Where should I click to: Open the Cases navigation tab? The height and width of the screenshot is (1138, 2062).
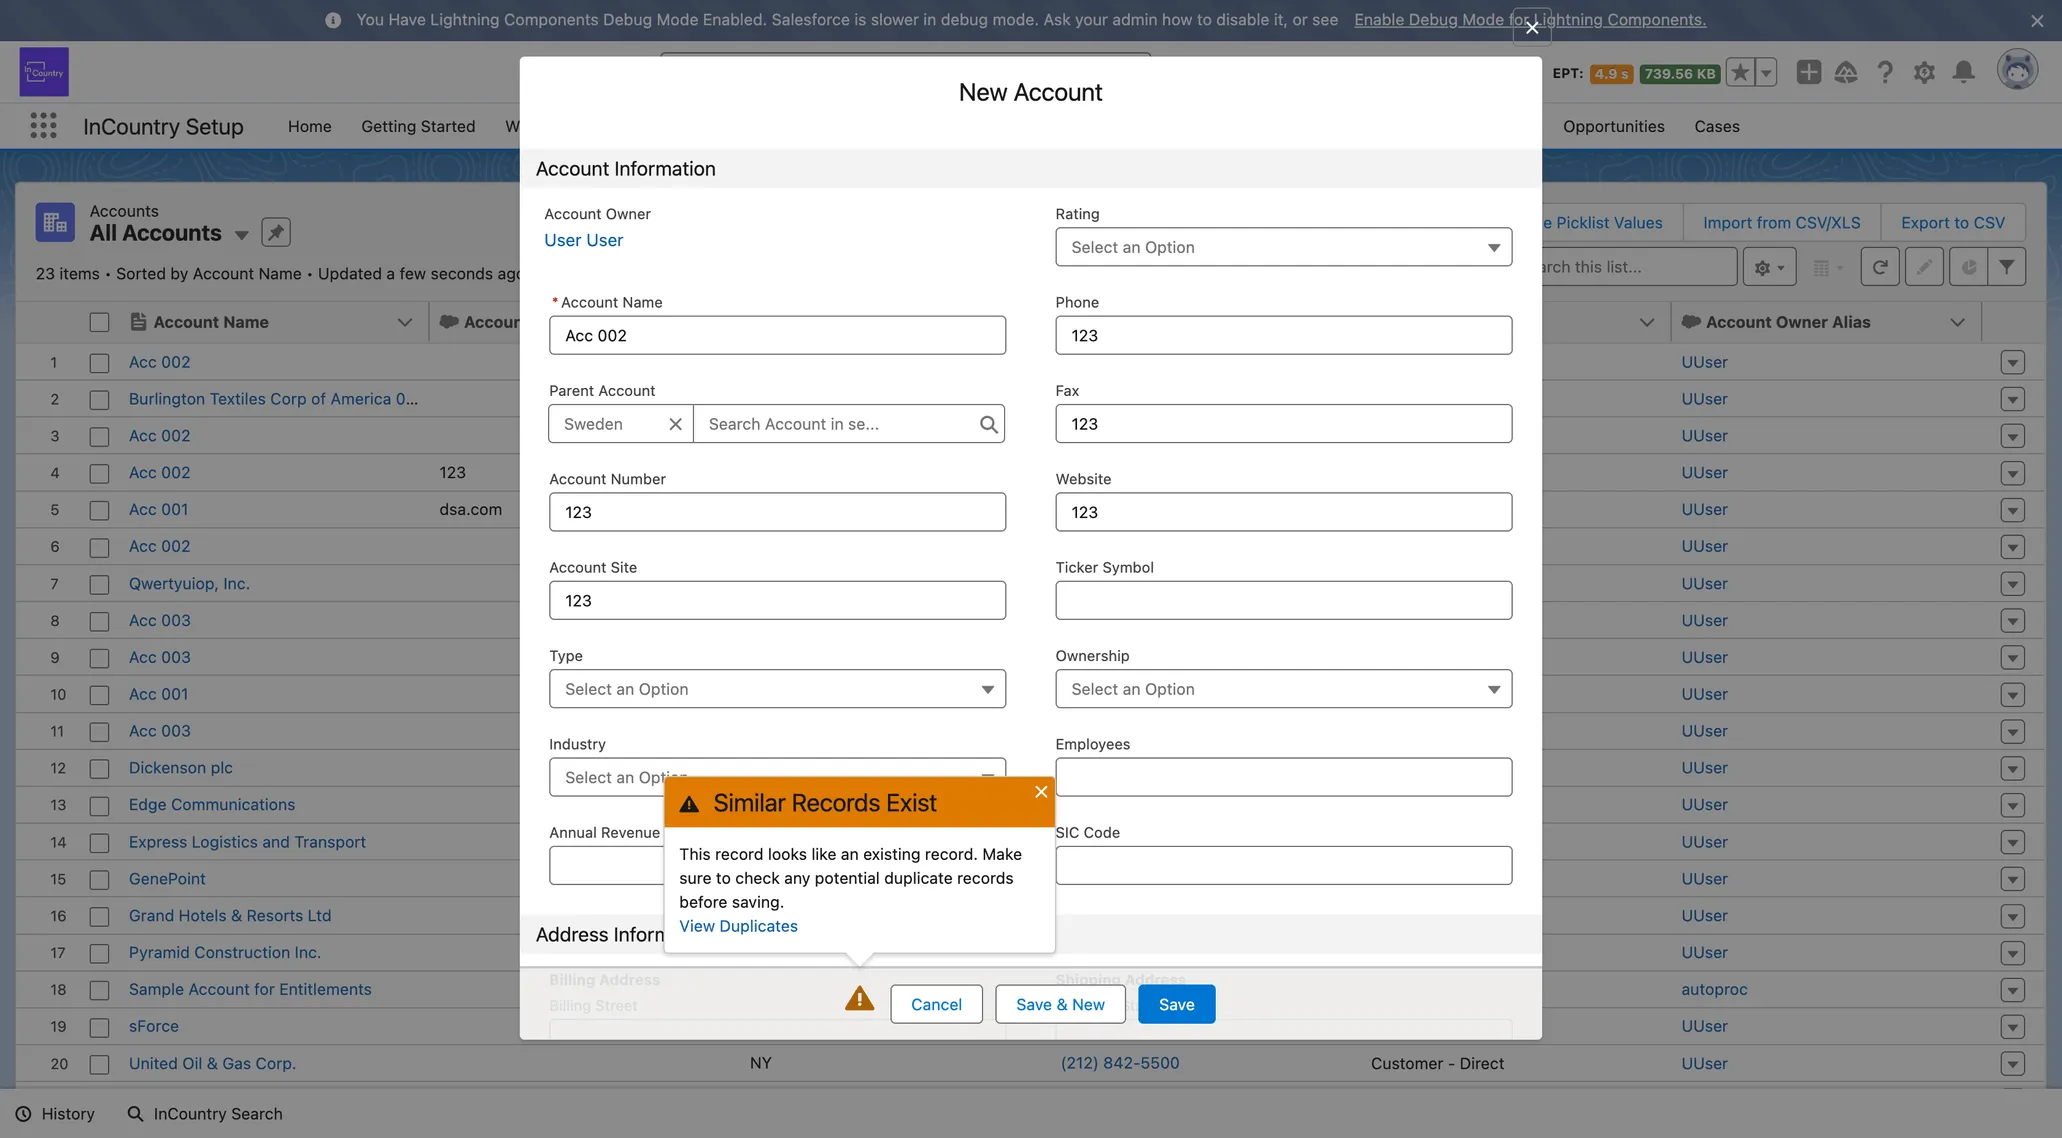[x=1716, y=126]
